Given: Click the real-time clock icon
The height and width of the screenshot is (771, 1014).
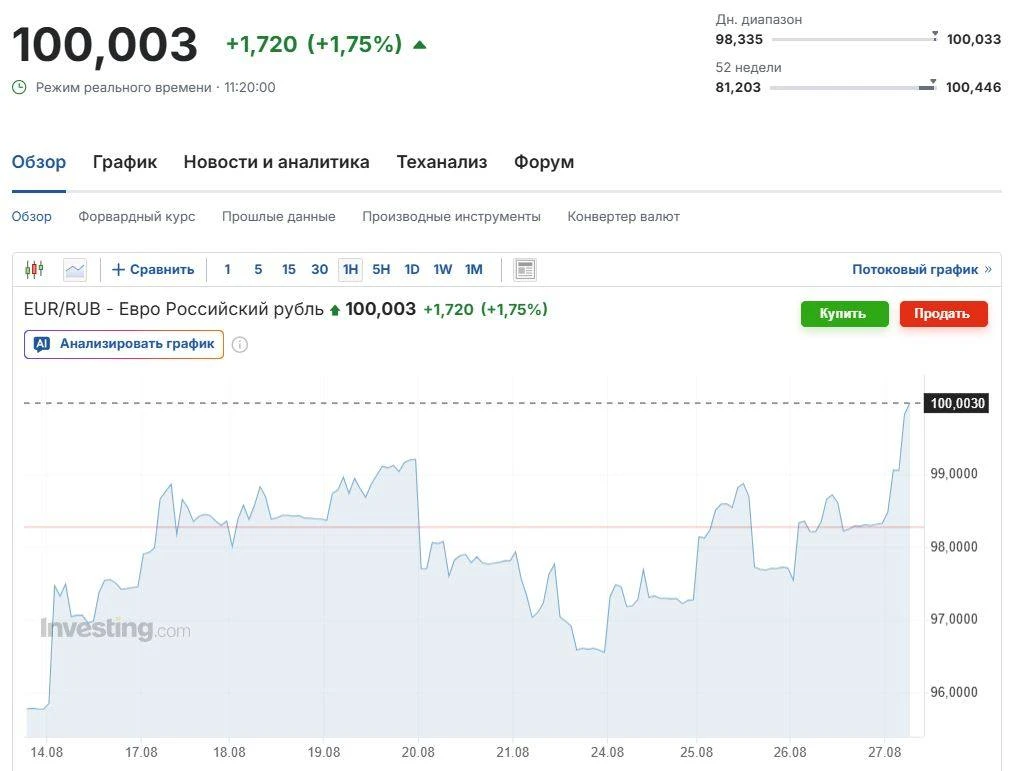Looking at the screenshot, I should (19, 87).
